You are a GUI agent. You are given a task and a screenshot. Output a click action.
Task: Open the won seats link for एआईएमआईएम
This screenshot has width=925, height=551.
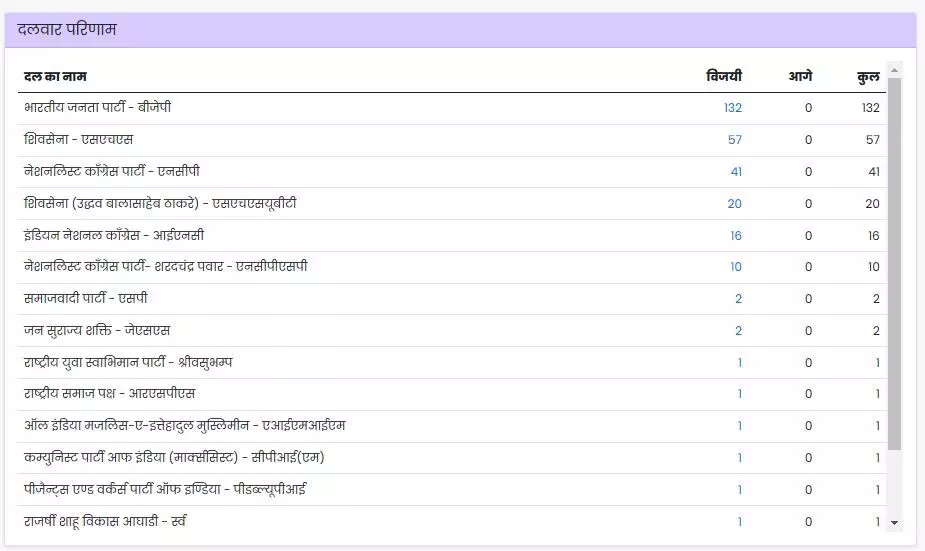tap(740, 425)
